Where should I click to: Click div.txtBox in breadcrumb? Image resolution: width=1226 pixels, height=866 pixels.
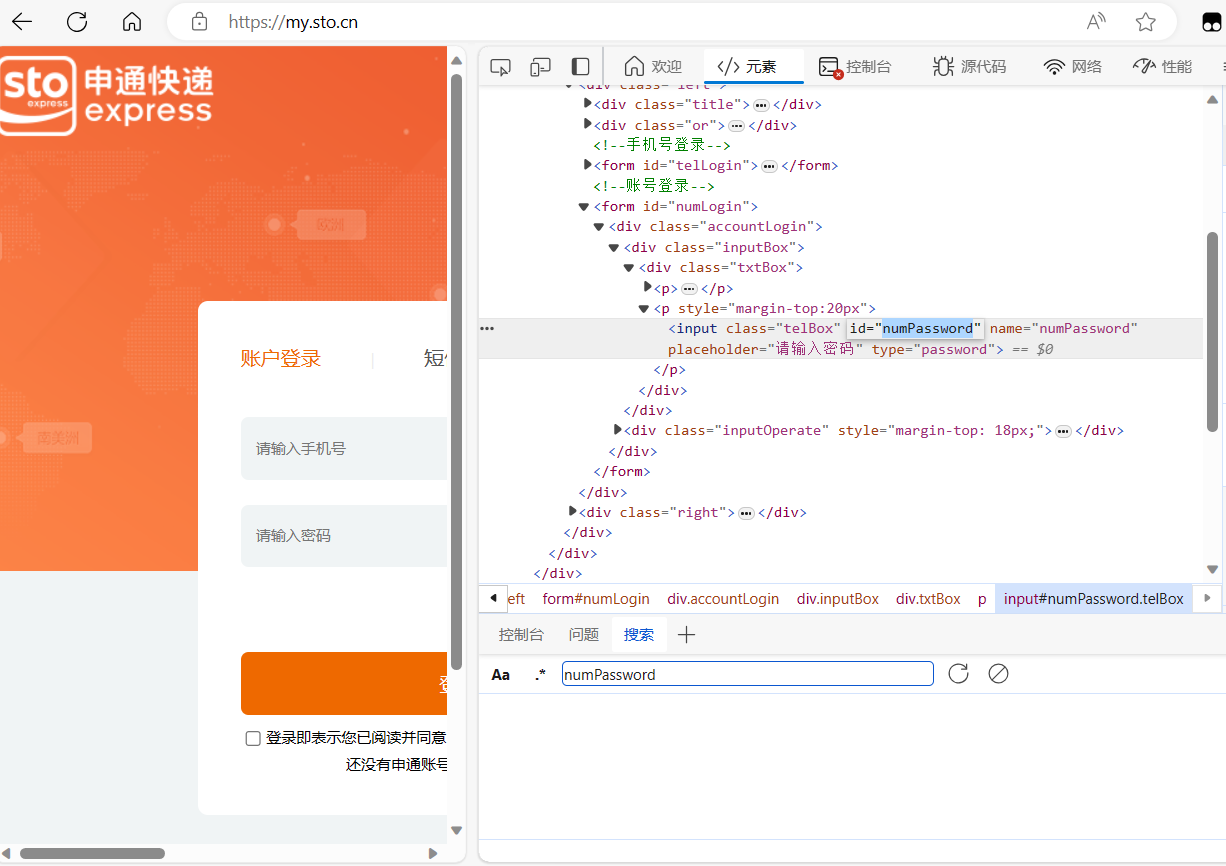point(928,598)
